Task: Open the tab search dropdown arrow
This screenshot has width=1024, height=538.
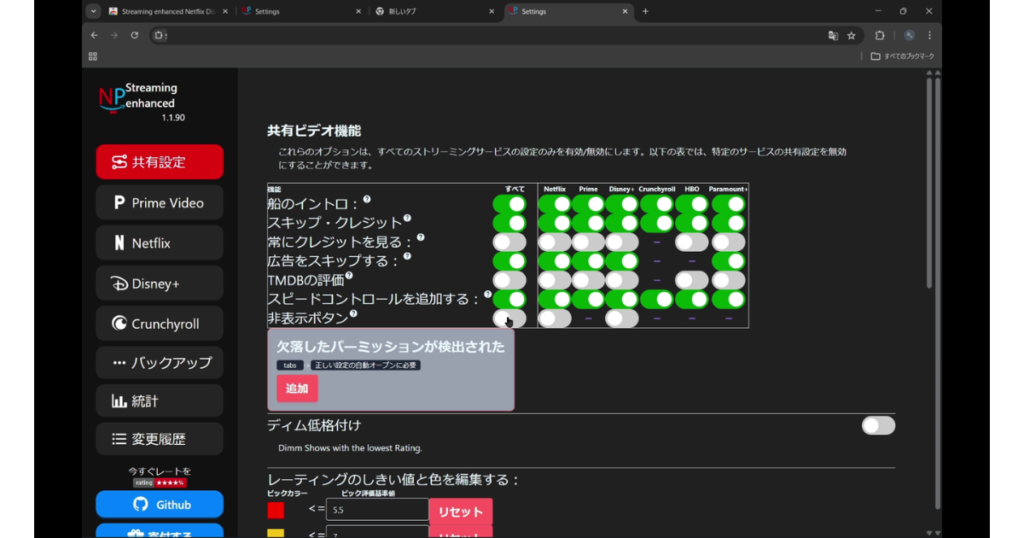Action: 93,11
